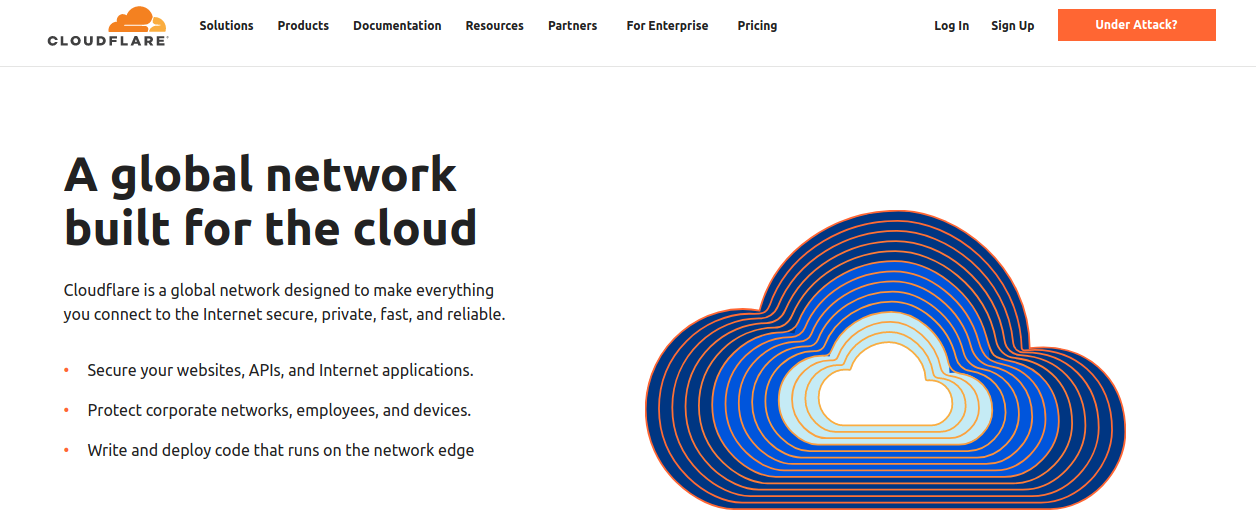
Task: Open the Products menu
Action: [303, 26]
